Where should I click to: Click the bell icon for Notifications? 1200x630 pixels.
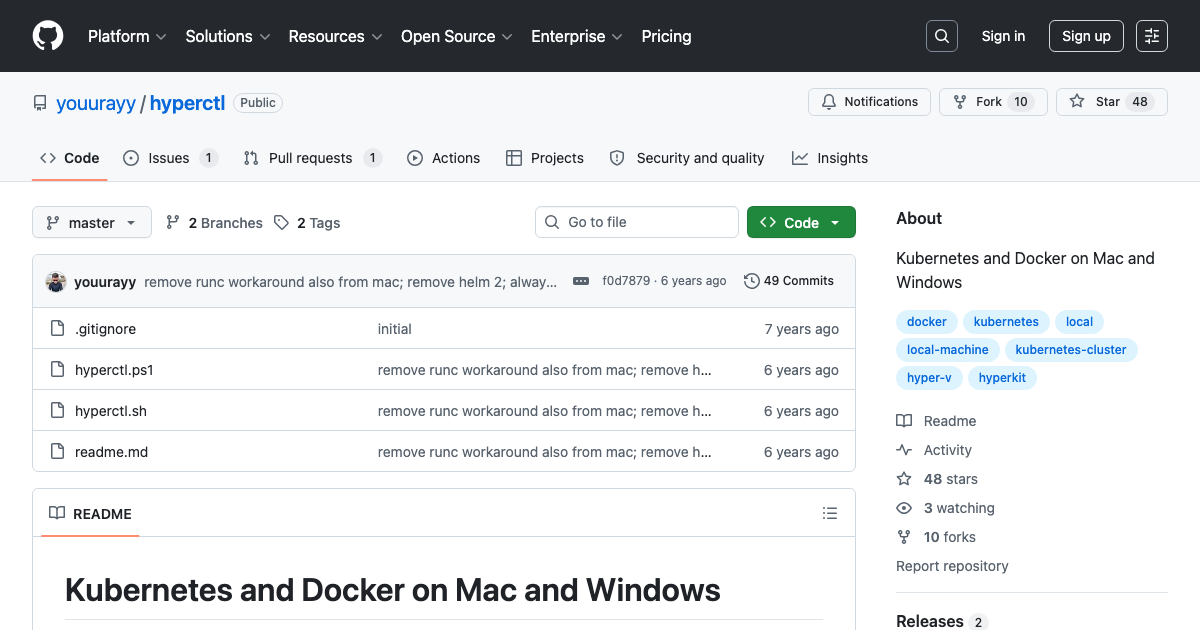tap(829, 102)
